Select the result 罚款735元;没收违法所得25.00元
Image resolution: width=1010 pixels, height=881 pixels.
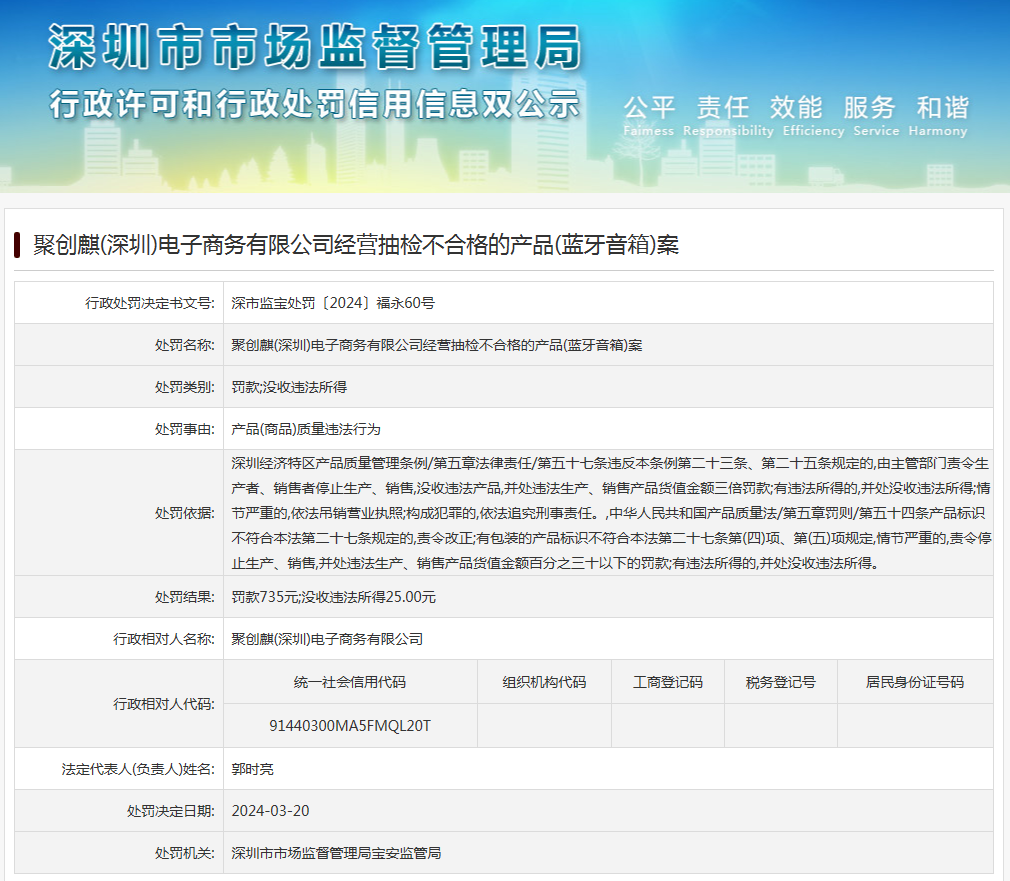click(x=334, y=597)
